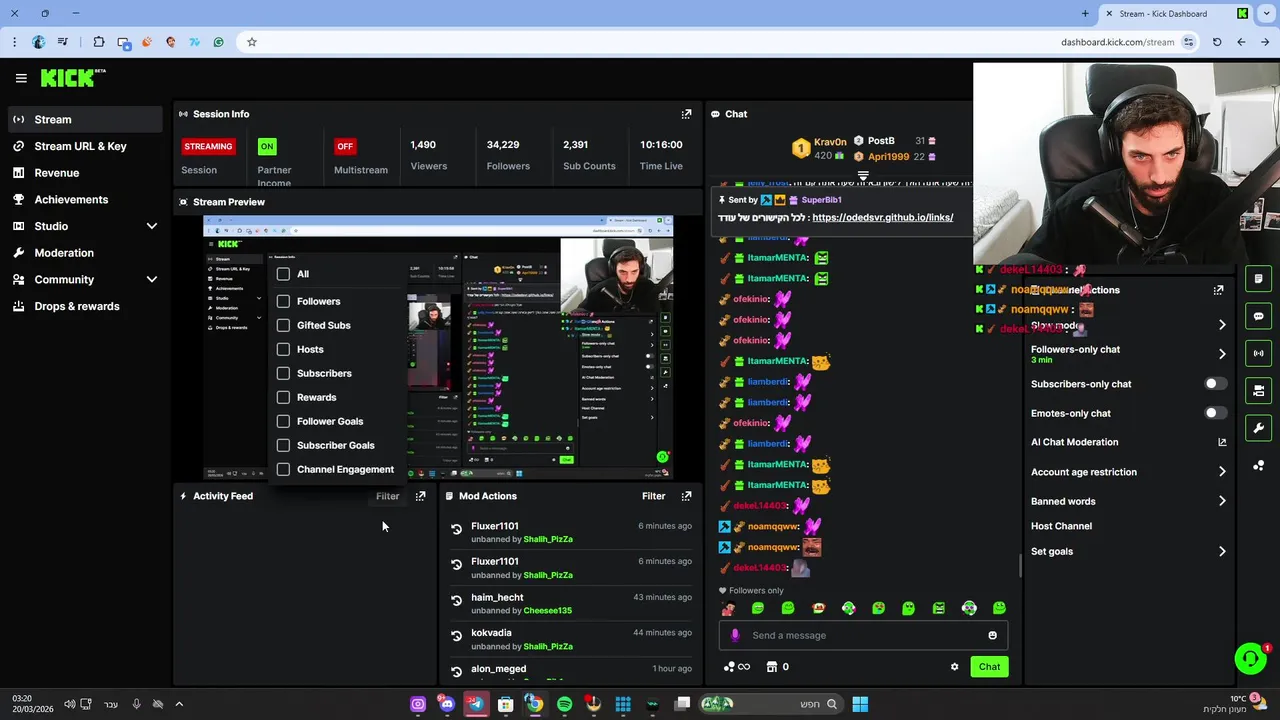Check the Gifted Subs filter checkbox
Viewport: 1280px width, 720px height.
[x=283, y=325]
